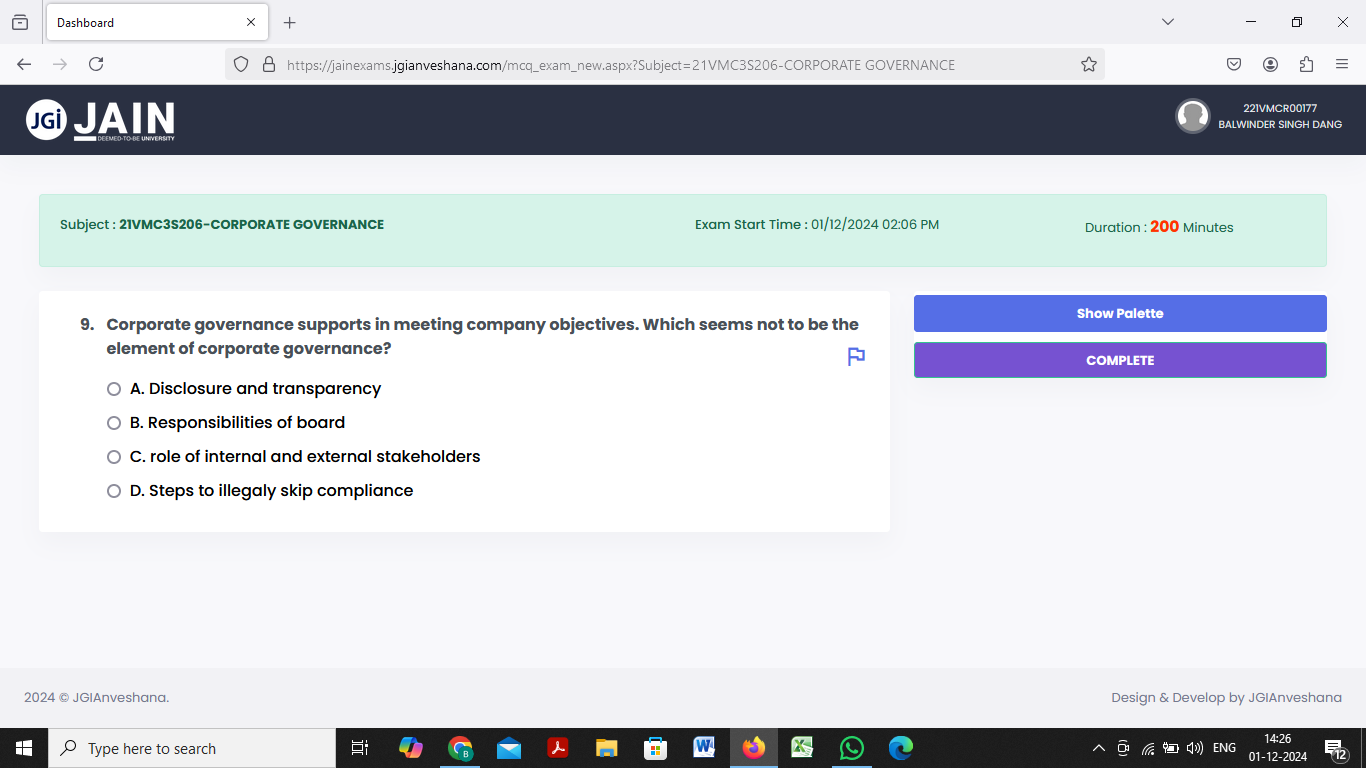Open the browser extensions icon
1366x768 pixels.
click(1306, 63)
